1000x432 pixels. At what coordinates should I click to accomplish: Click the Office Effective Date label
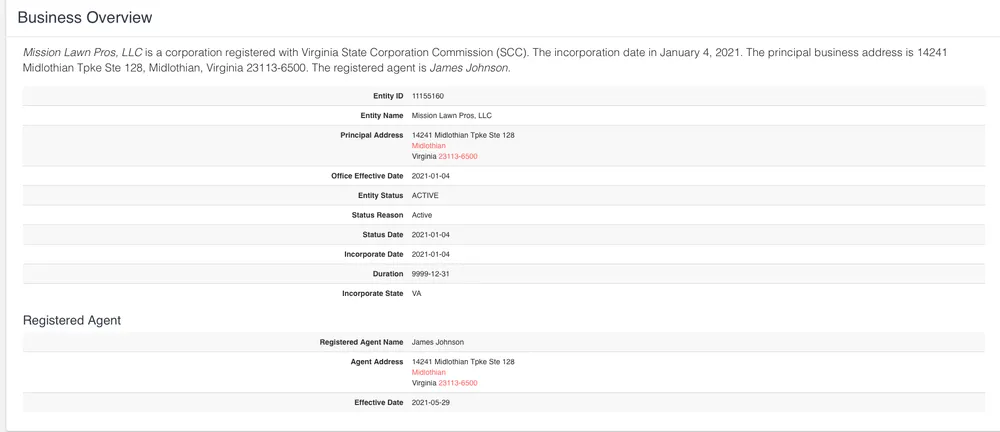(x=367, y=176)
